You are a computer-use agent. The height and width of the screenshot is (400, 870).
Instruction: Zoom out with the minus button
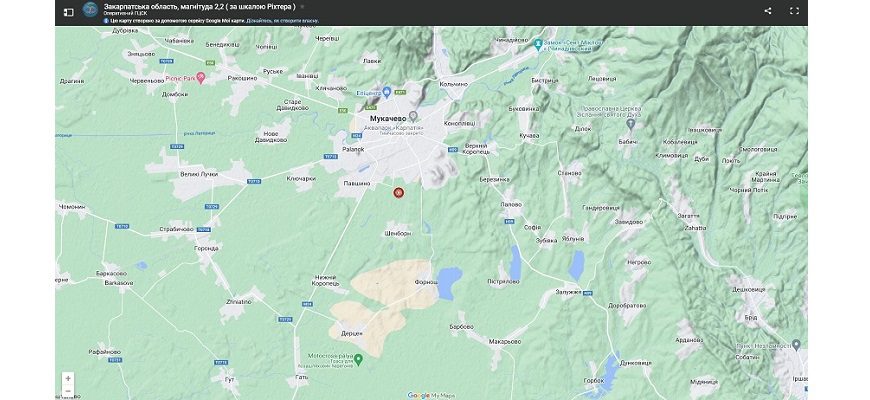(x=68, y=391)
